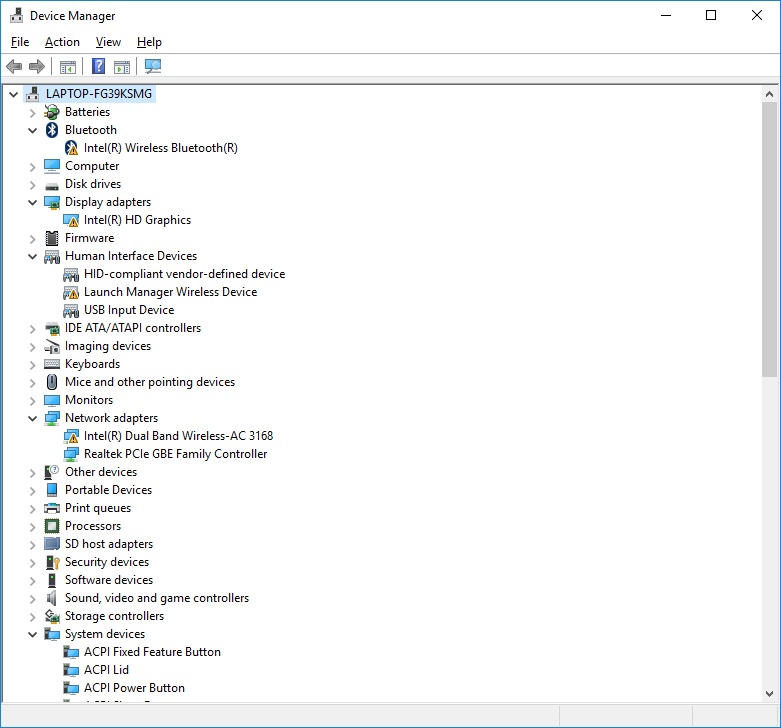The image size is (781, 728).
Task: Click the Show/Hide Action Pane toolbar icon
Action: pos(122,66)
